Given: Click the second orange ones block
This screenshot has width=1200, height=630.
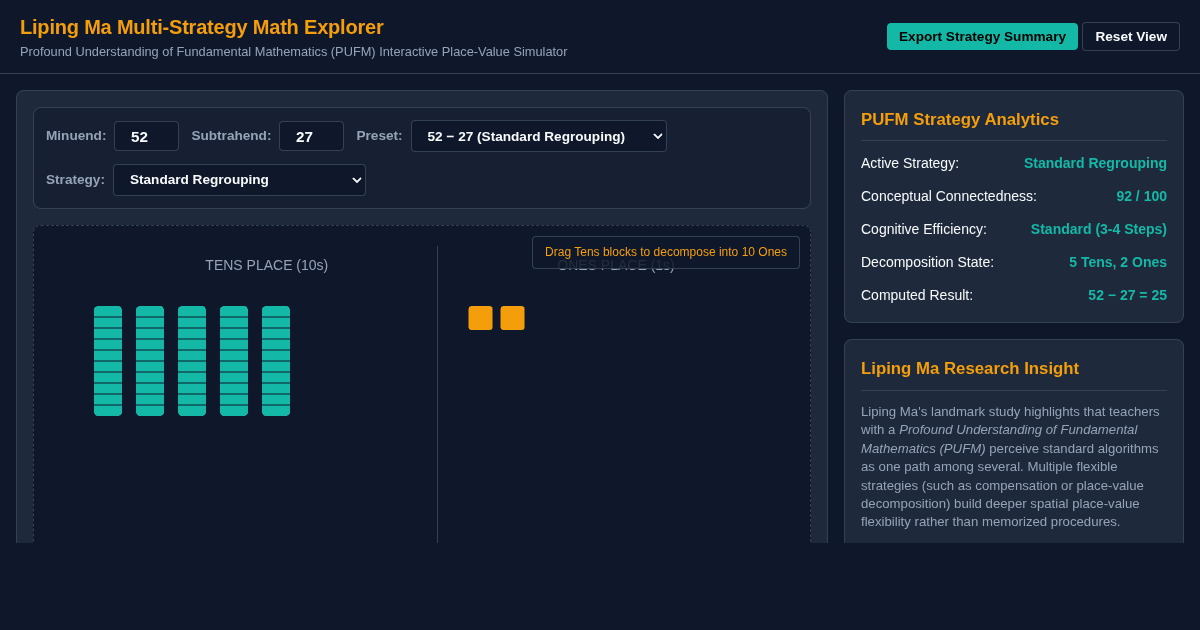Looking at the screenshot, I should 513,318.
